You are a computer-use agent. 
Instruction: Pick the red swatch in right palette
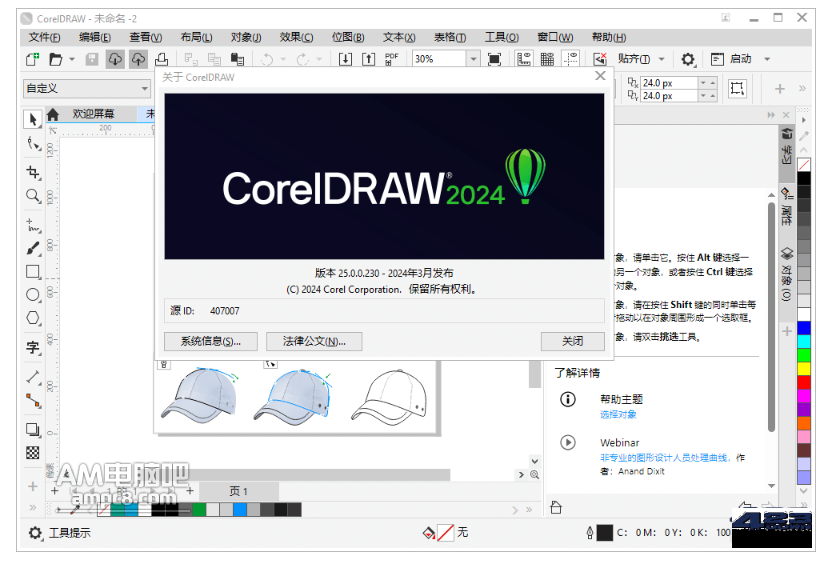[804, 382]
